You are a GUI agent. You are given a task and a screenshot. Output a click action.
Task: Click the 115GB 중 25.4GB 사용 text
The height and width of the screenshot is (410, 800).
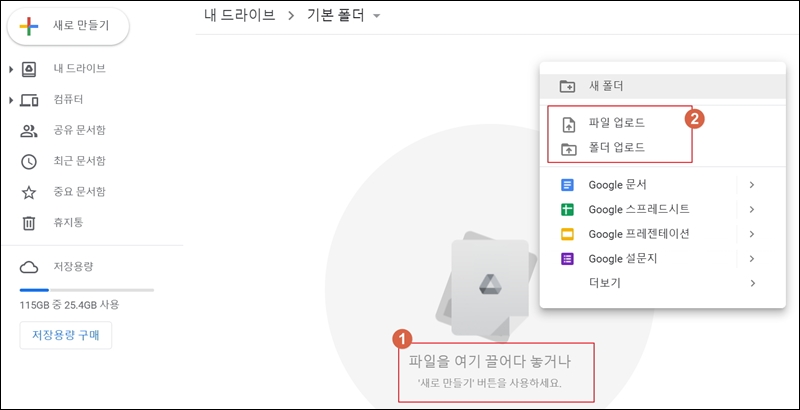[x=69, y=305]
